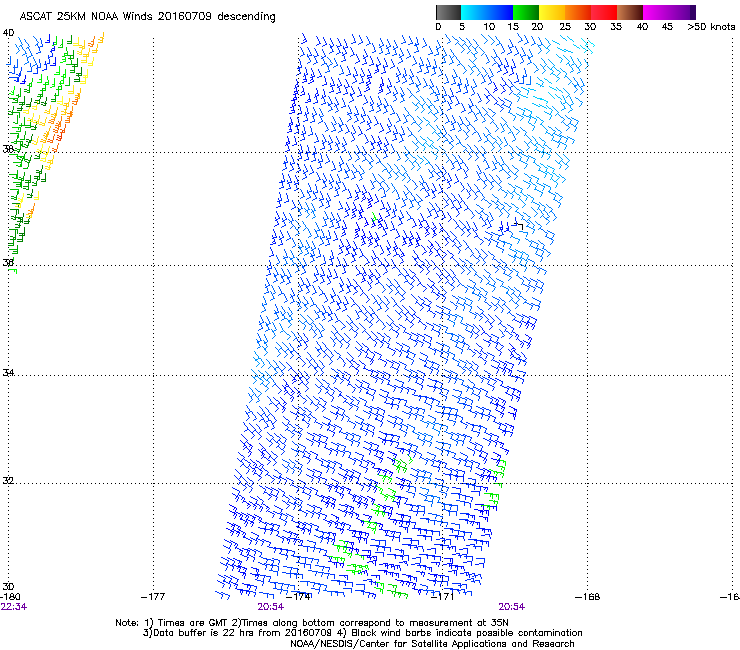Click the -177 longitude label

click(x=153, y=597)
